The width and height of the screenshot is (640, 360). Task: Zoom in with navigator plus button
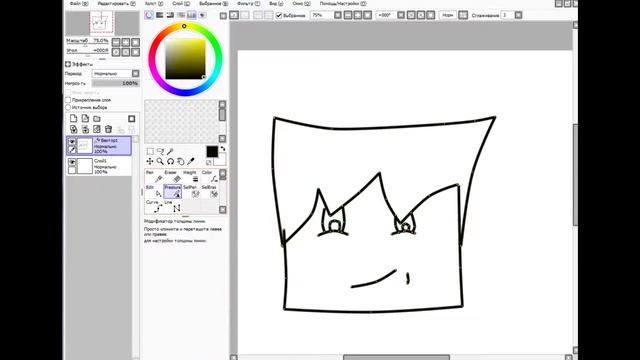point(126,42)
